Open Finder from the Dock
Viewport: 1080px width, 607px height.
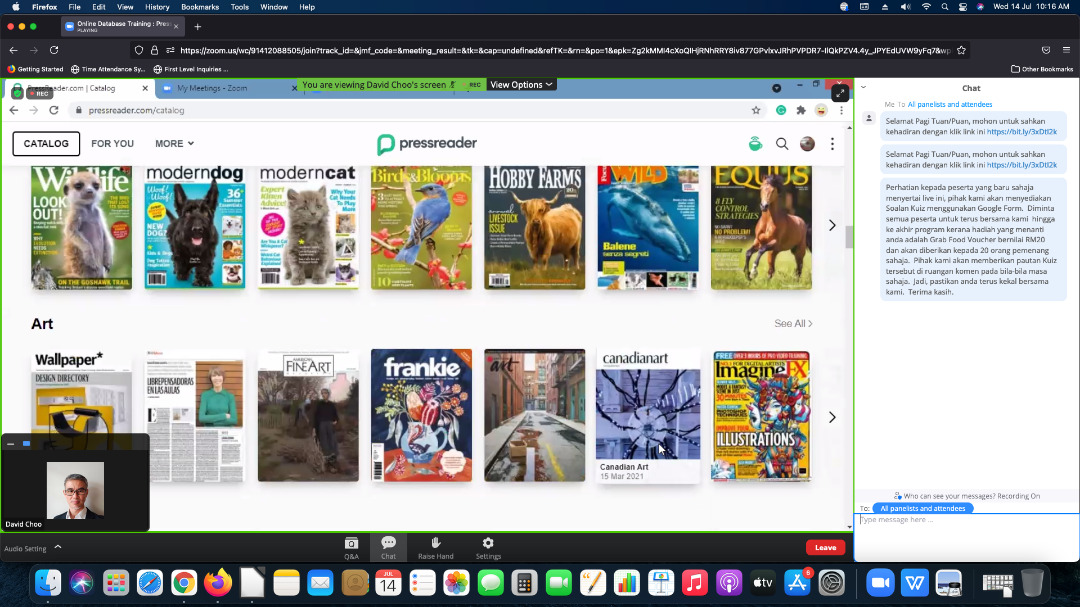coord(48,583)
